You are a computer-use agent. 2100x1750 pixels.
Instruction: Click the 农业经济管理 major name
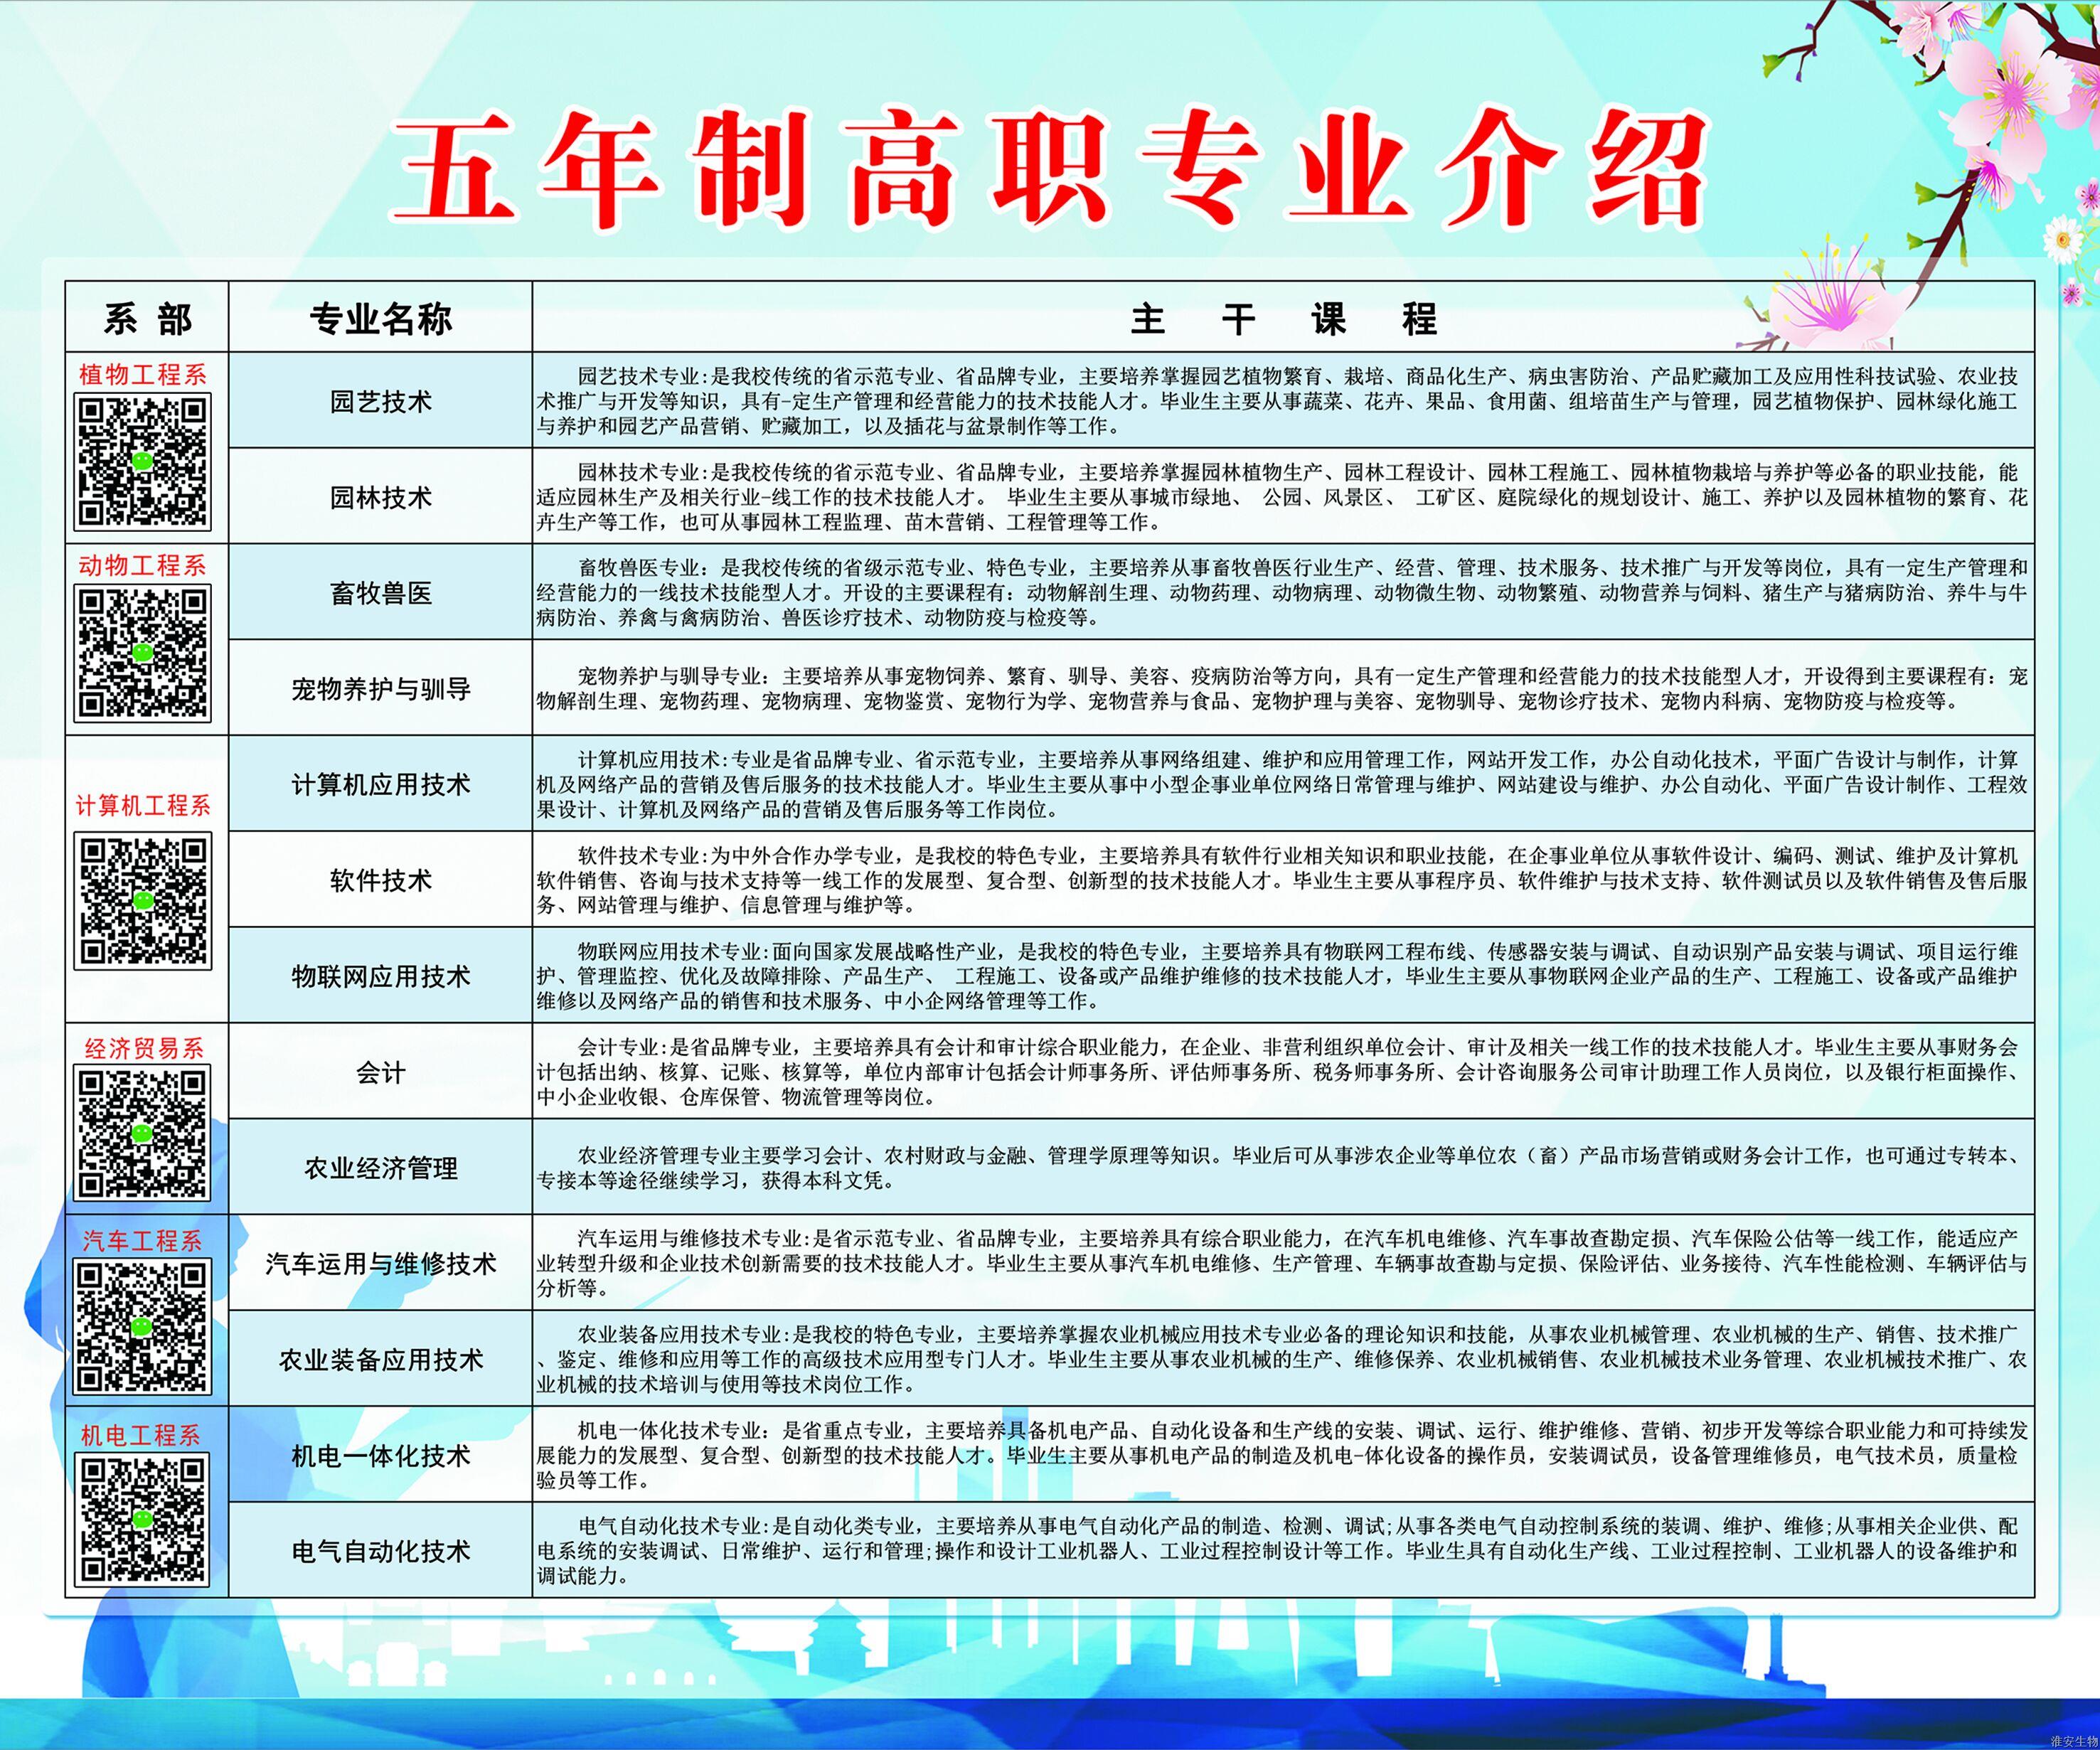tap(380, 1168)
